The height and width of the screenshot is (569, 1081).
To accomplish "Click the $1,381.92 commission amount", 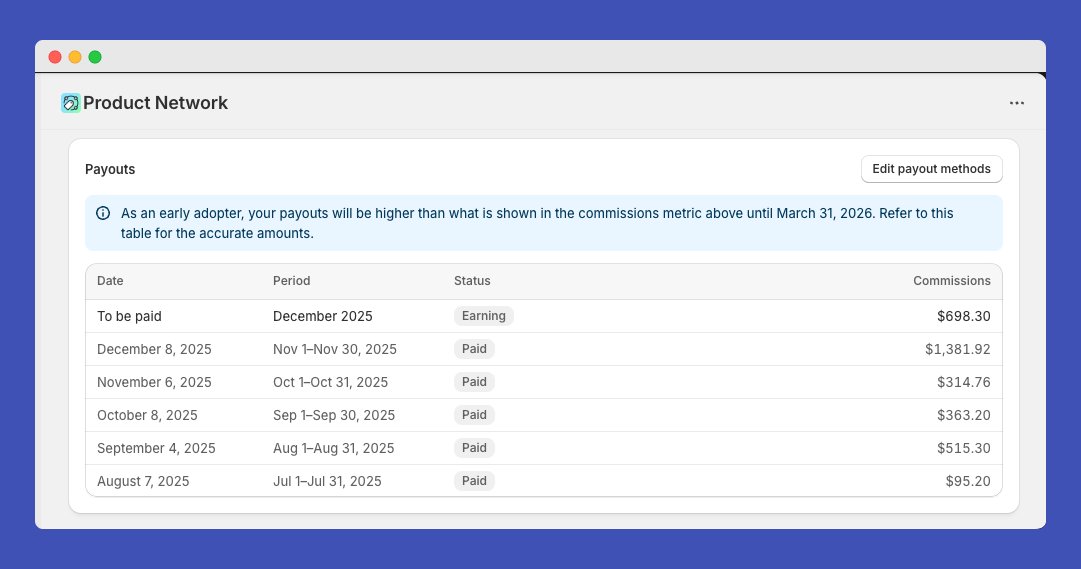I will [958, 350].
